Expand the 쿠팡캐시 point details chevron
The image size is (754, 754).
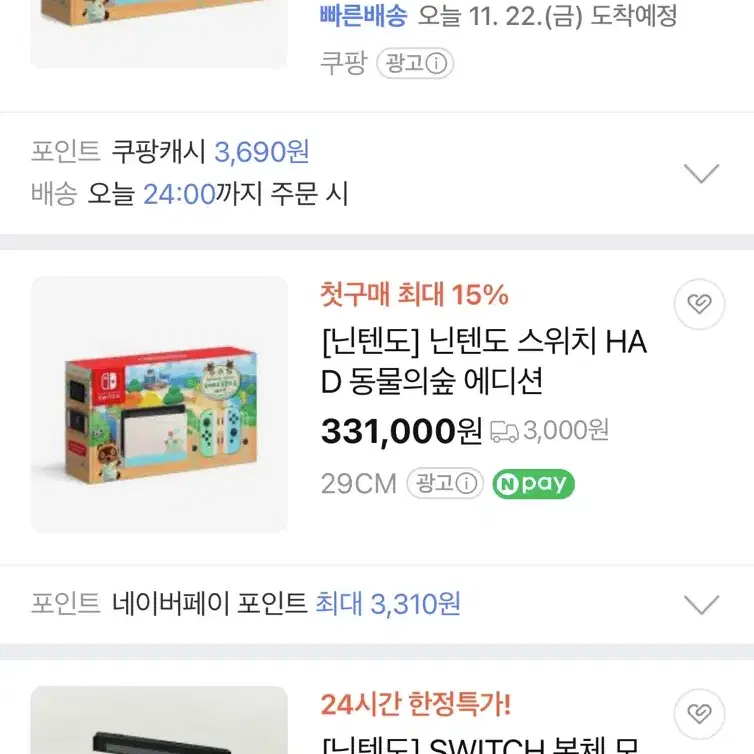click(x=701, y=173)
